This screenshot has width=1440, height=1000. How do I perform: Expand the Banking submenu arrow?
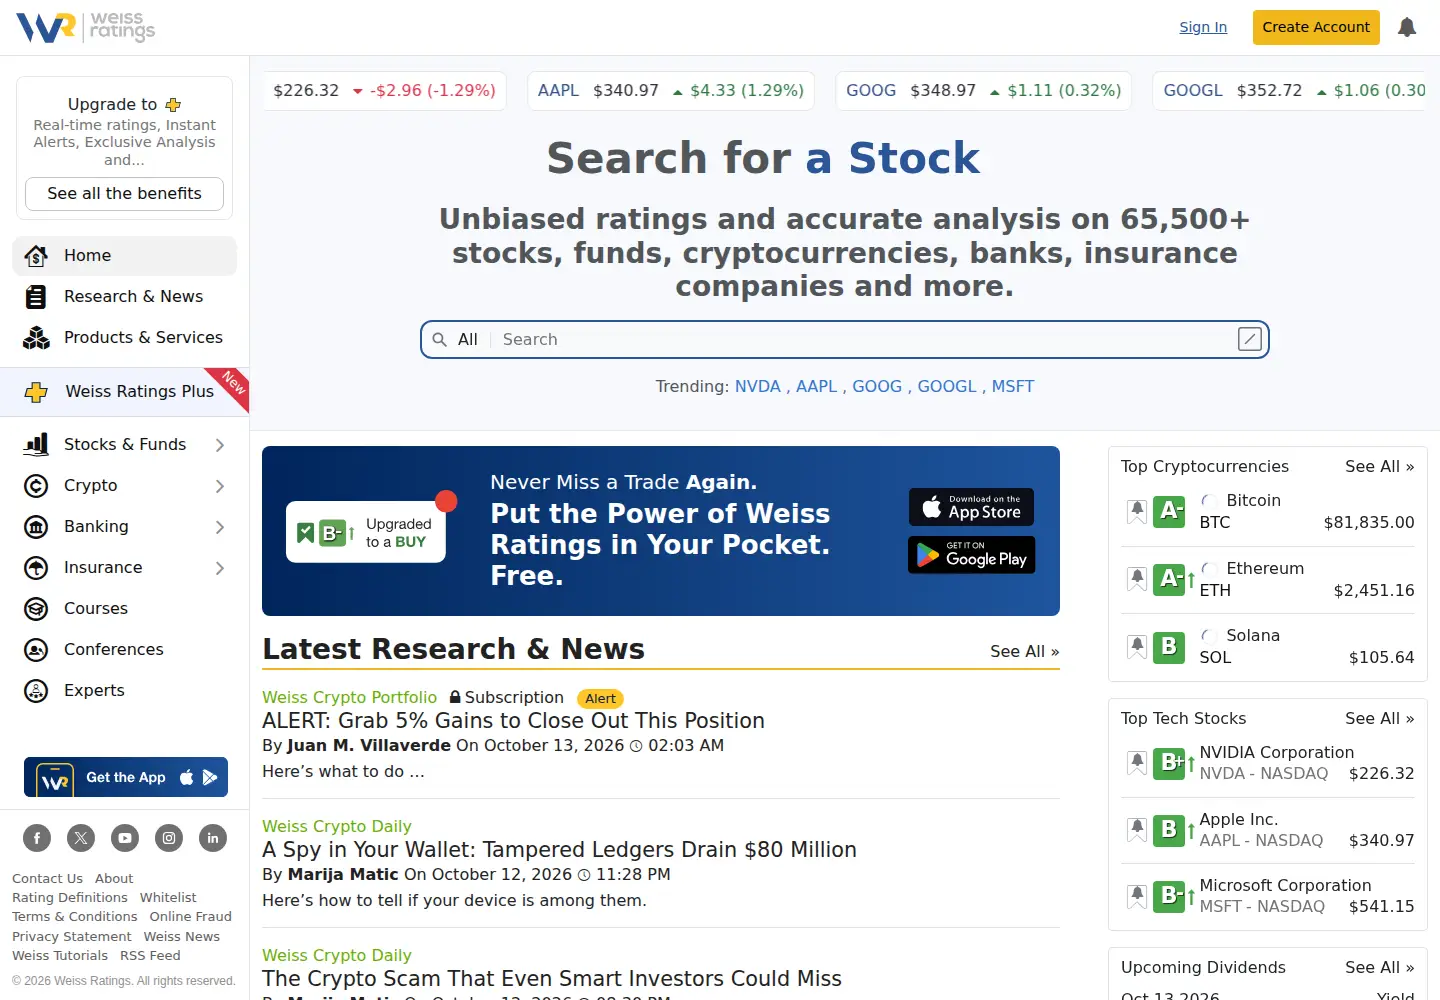220,527
